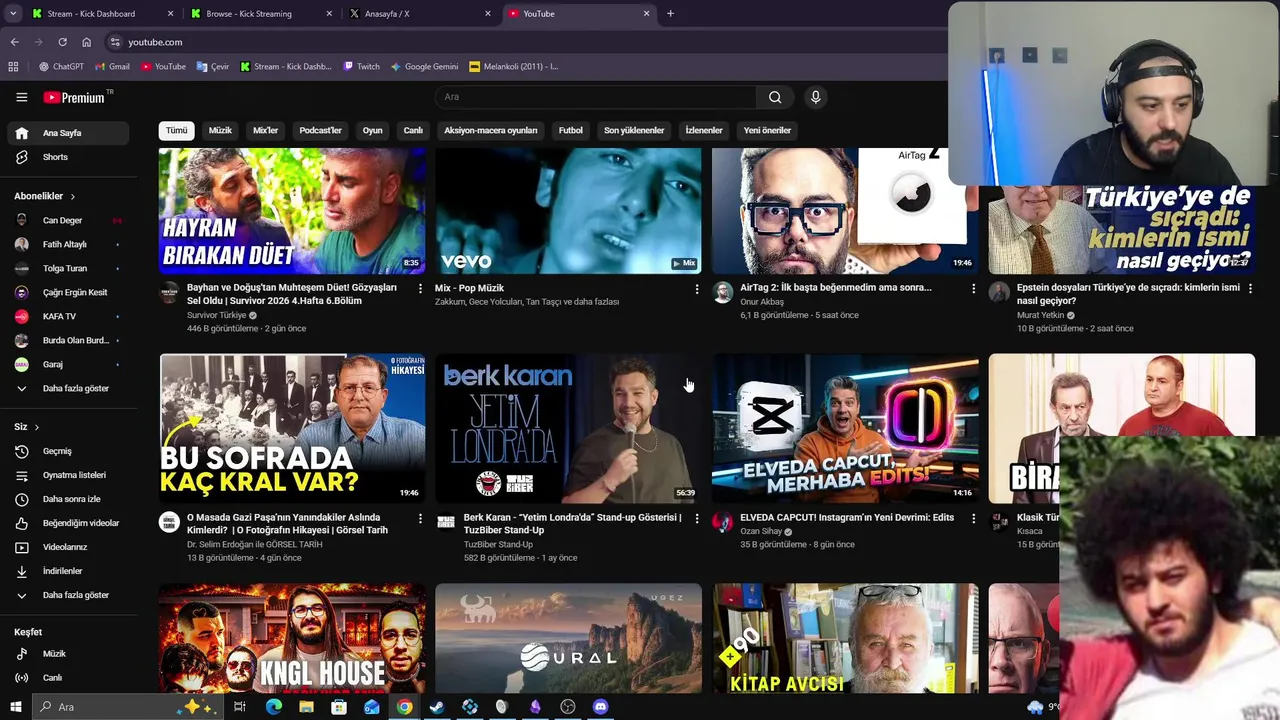Click the YouTube search input field

tap(596, 97)
